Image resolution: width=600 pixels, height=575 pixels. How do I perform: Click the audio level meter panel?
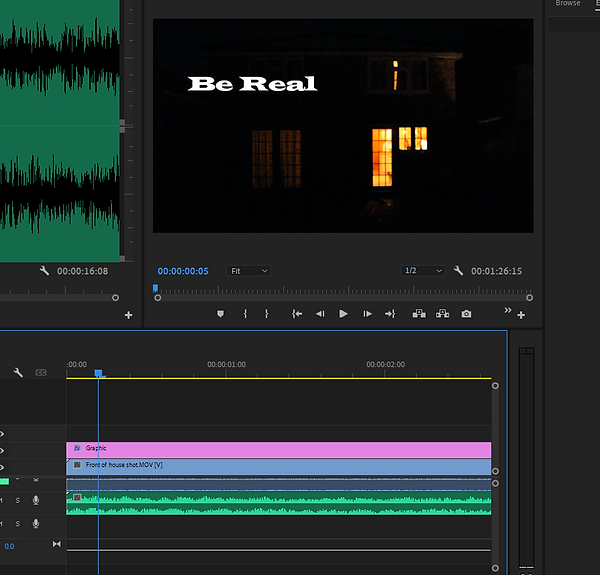526,458
